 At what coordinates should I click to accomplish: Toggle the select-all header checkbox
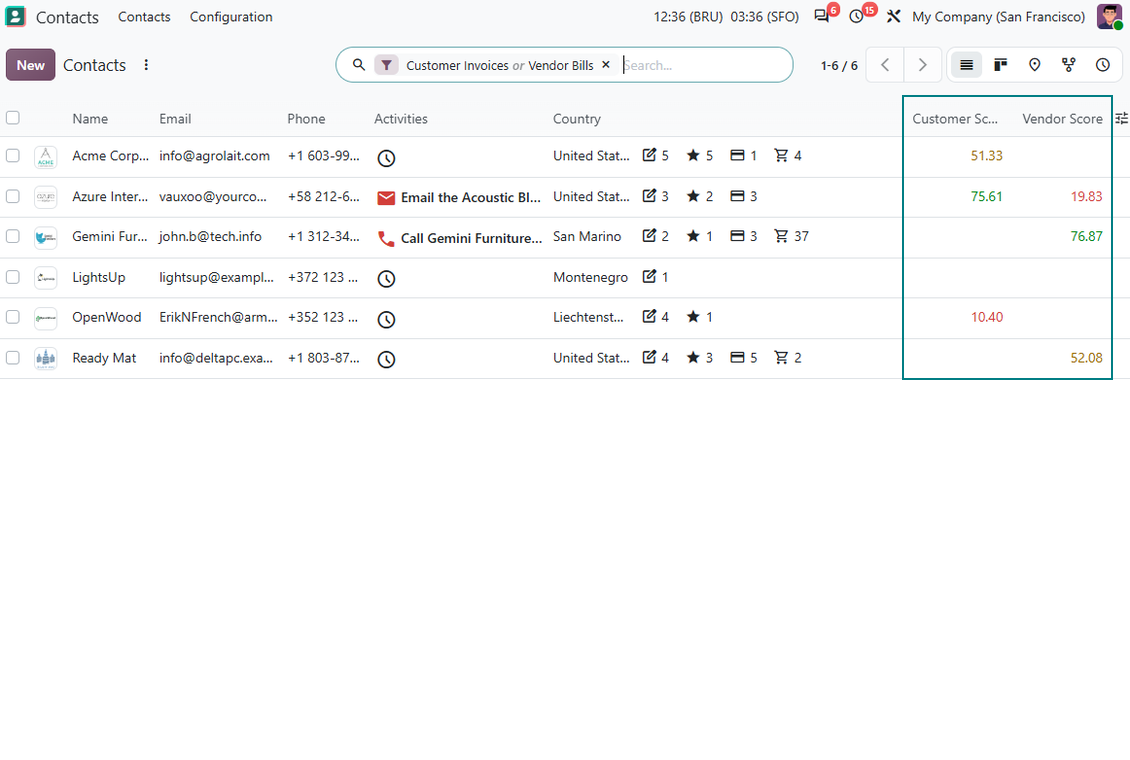13,118
